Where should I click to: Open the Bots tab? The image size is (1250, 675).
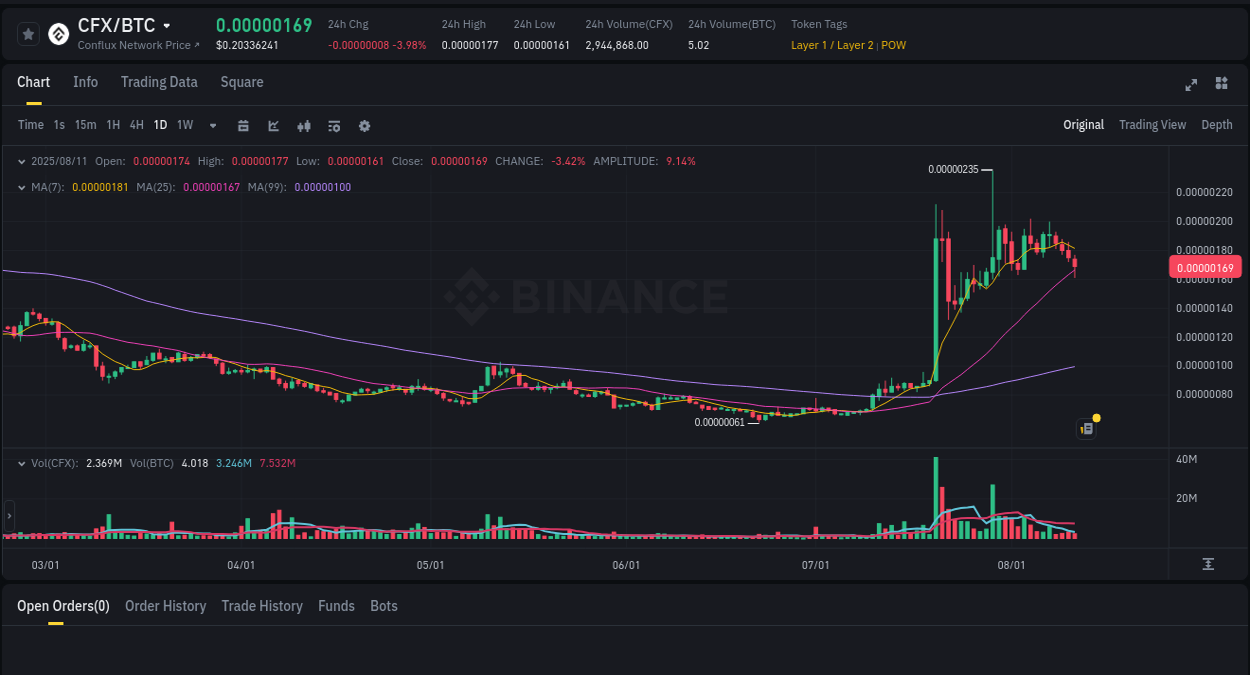[384, 606]
